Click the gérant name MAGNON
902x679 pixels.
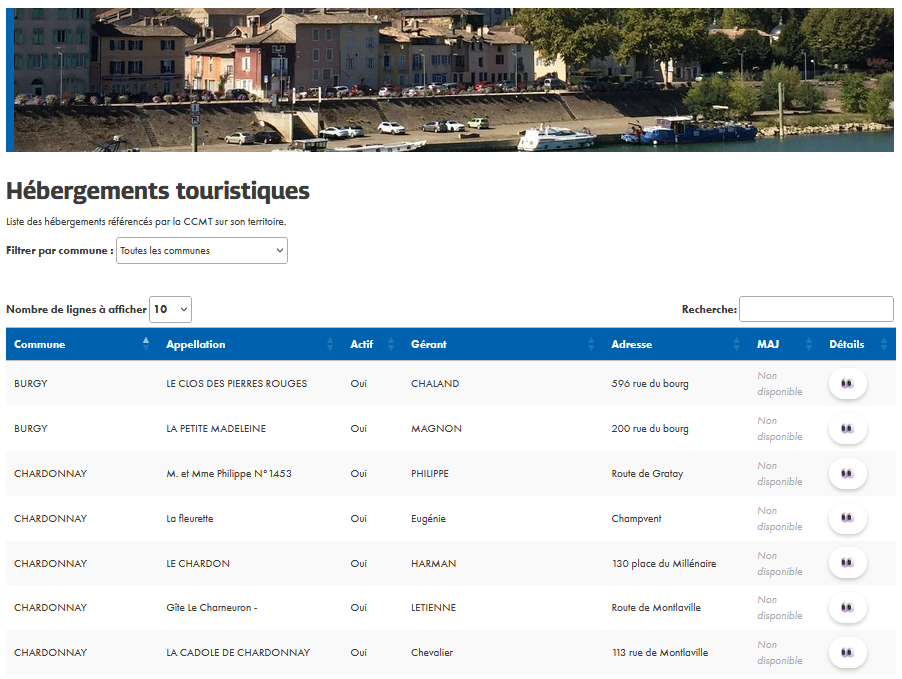click(x=436, y=429)
